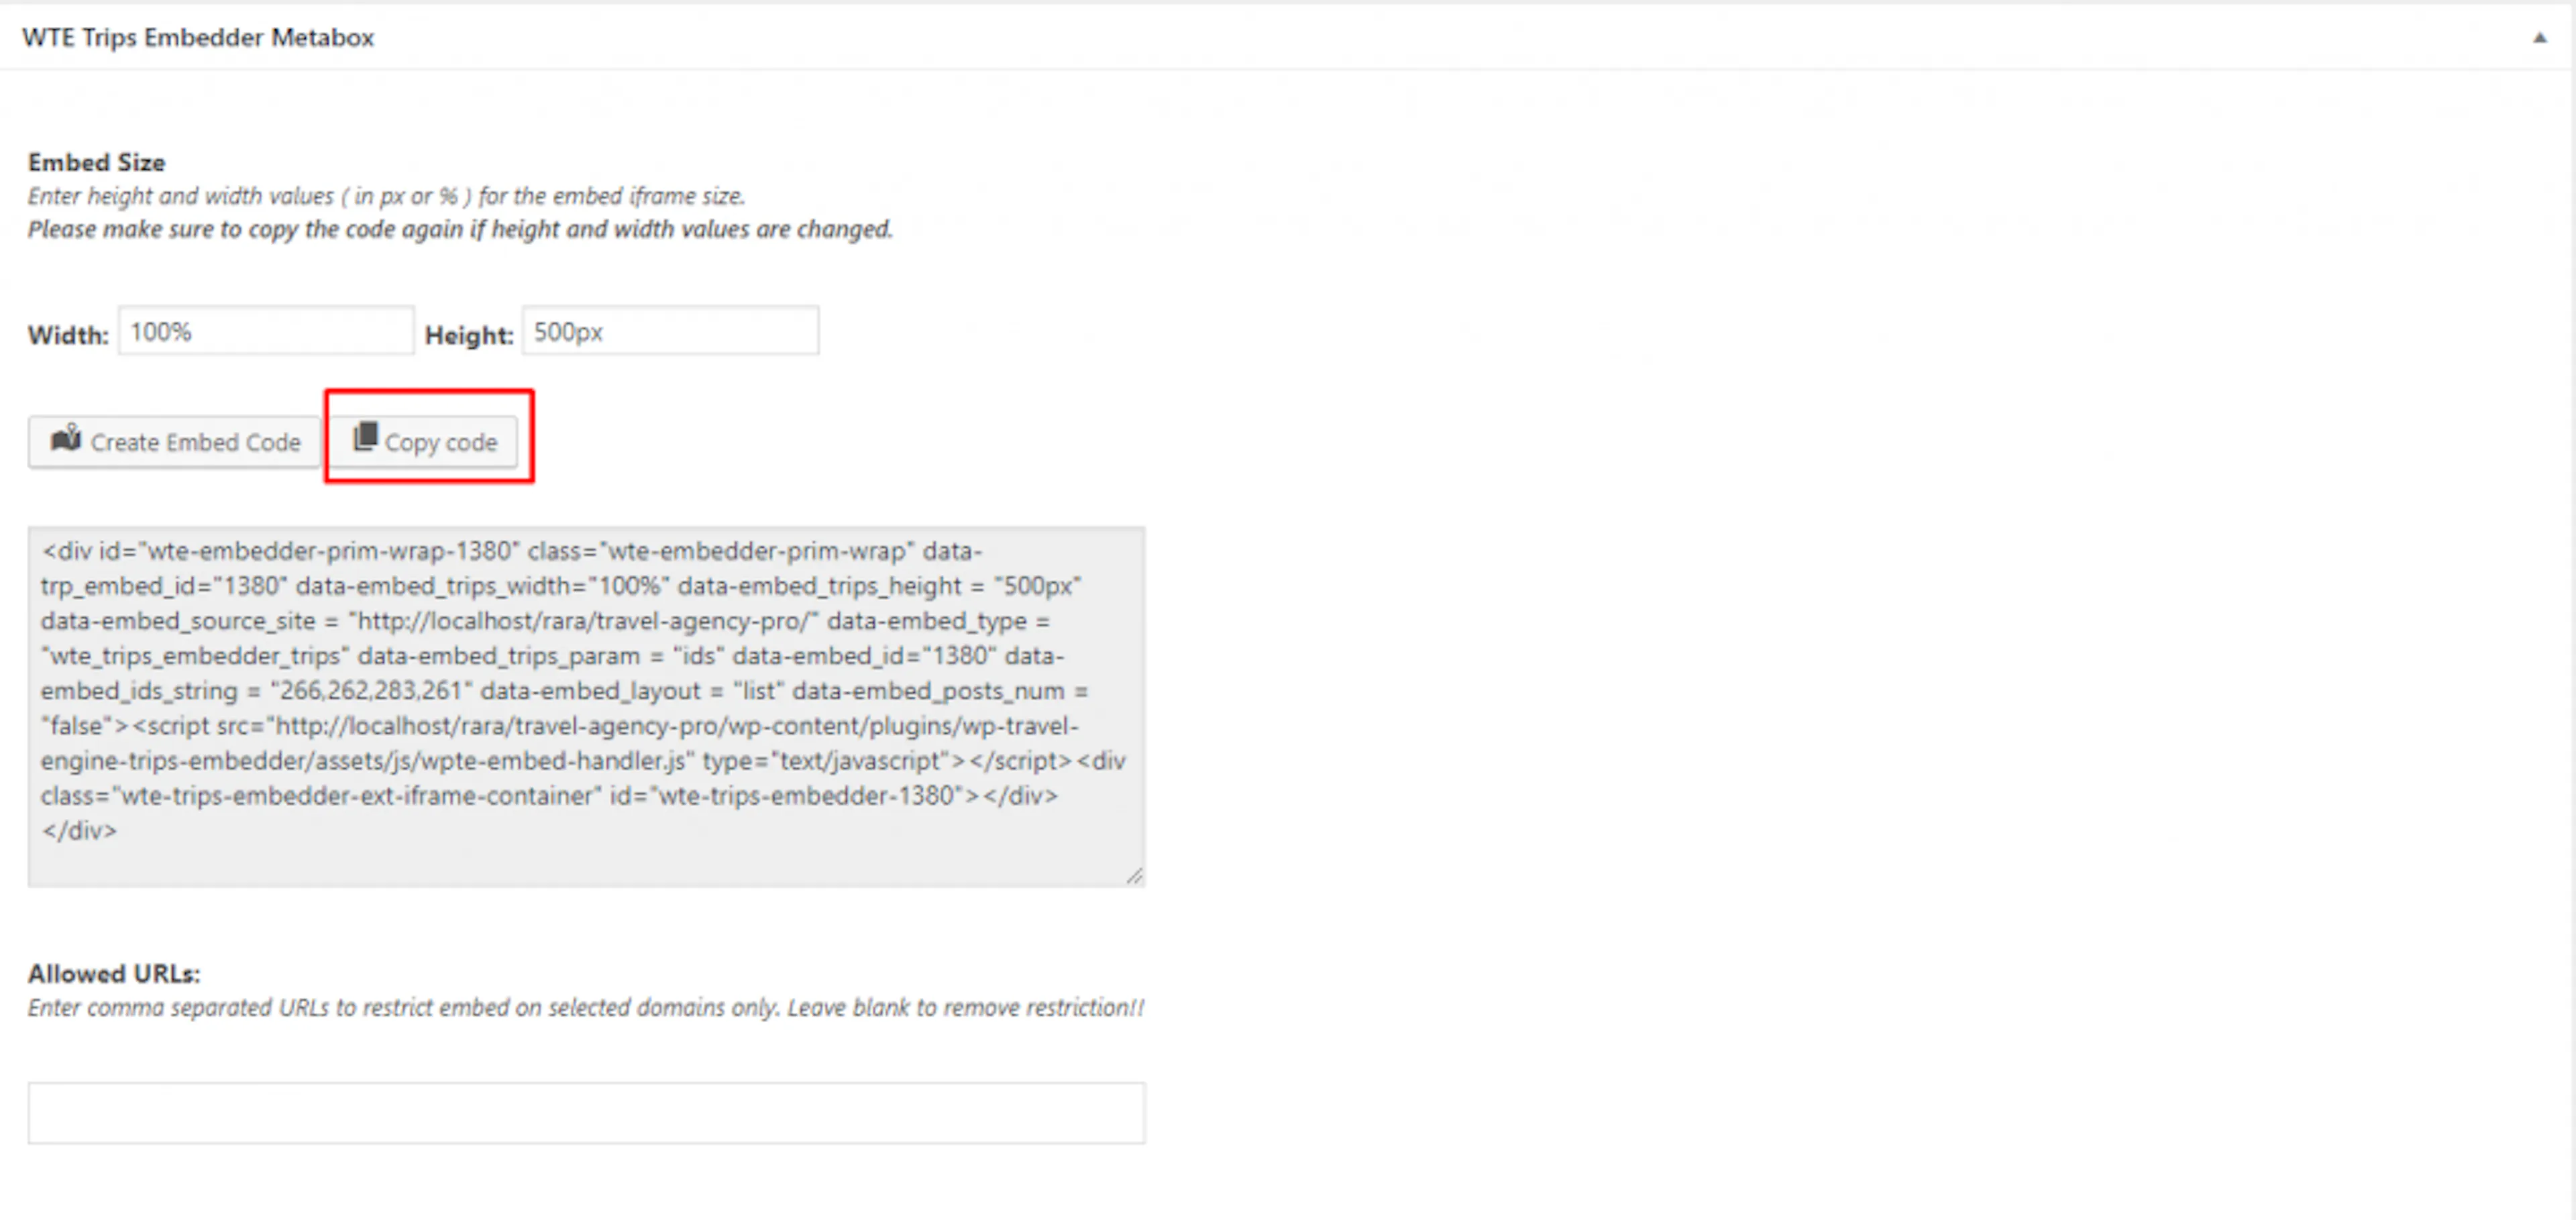This screenshot has height=1220, width=2576.
Task: Click the closing </div> line in code
Action: tap(79, 831)
